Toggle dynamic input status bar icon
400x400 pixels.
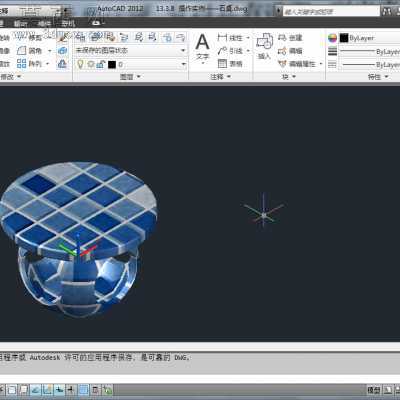pyautogui.click(x=59, y=390)
